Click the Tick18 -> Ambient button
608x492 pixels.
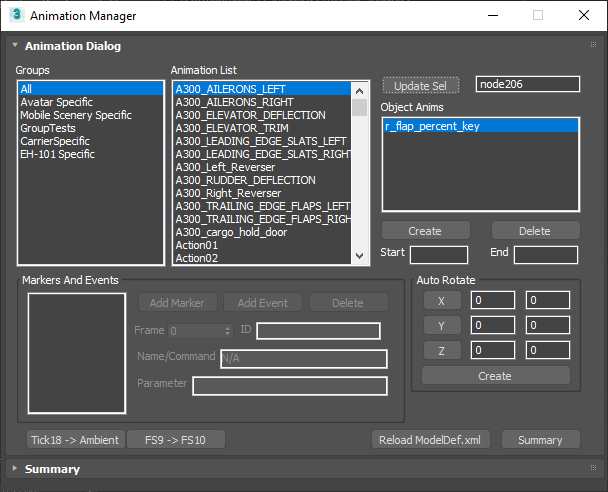75,439
